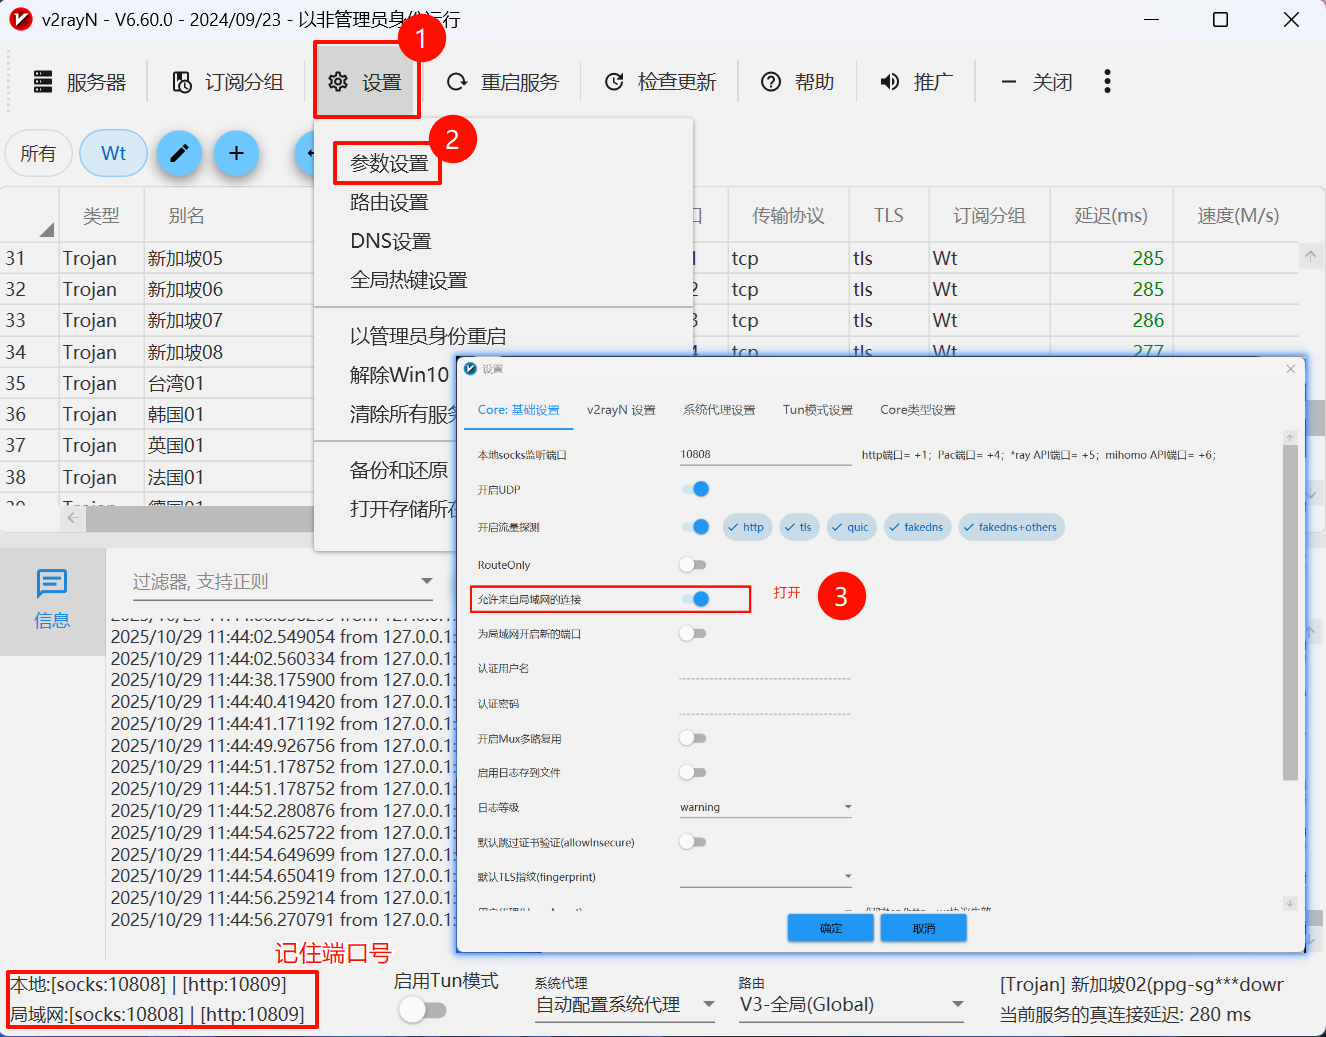Image resolution: width=1326 pixels, height=1037 pixels.
Task: Select the Wt subscription group chip
Action: tap(113, 153)
